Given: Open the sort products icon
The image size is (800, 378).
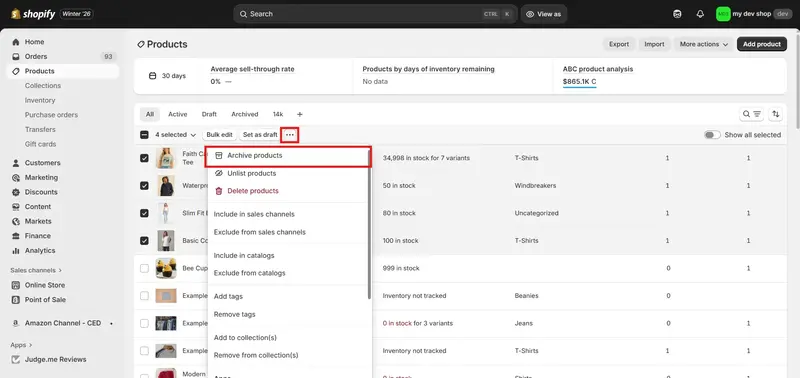Looking at the screenshot, I should tap(776, 114).
